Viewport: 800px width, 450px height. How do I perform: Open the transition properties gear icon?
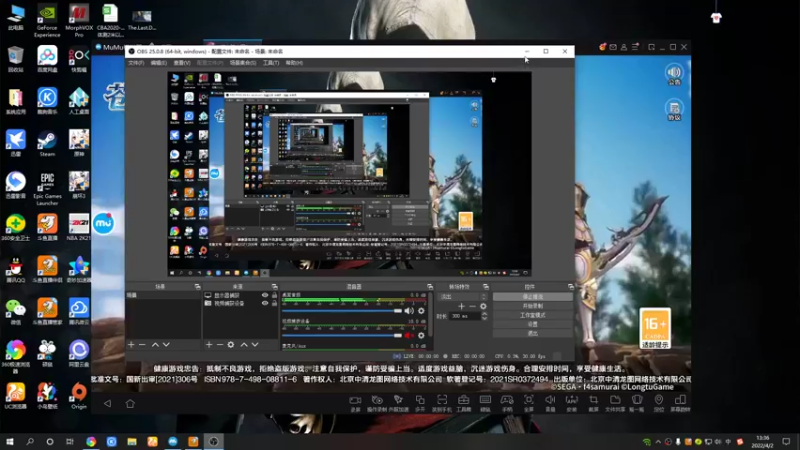coord(483,306)
